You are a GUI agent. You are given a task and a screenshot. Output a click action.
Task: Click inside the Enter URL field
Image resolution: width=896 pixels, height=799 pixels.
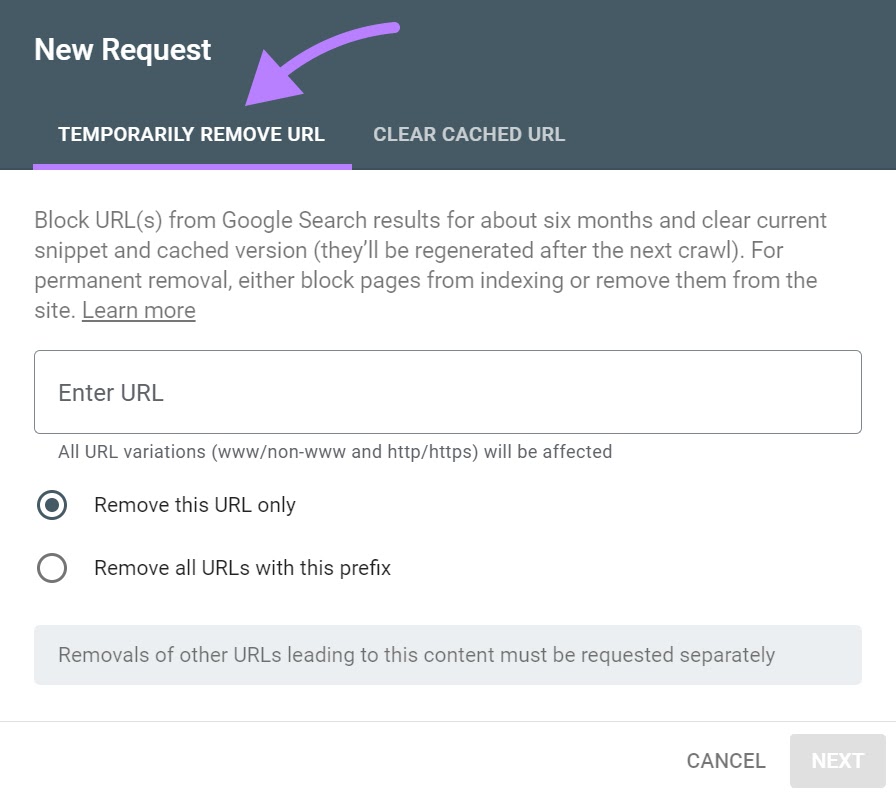click(447, 391)
